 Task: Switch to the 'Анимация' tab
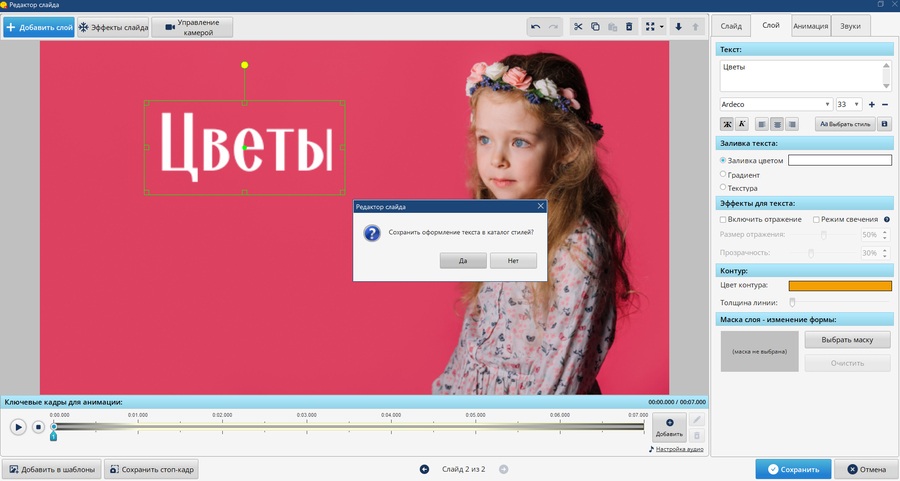[x=810, y=26]
